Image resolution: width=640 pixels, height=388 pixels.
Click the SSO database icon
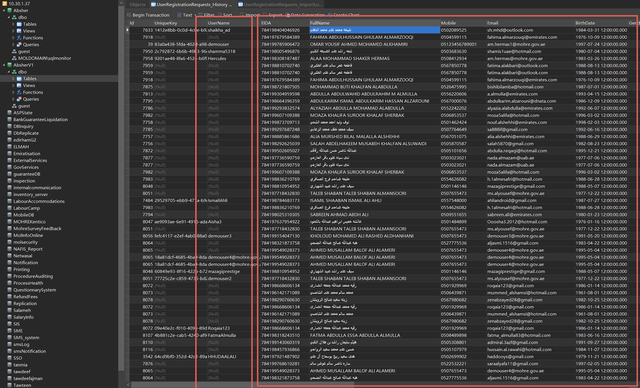(x=9, y=358)
